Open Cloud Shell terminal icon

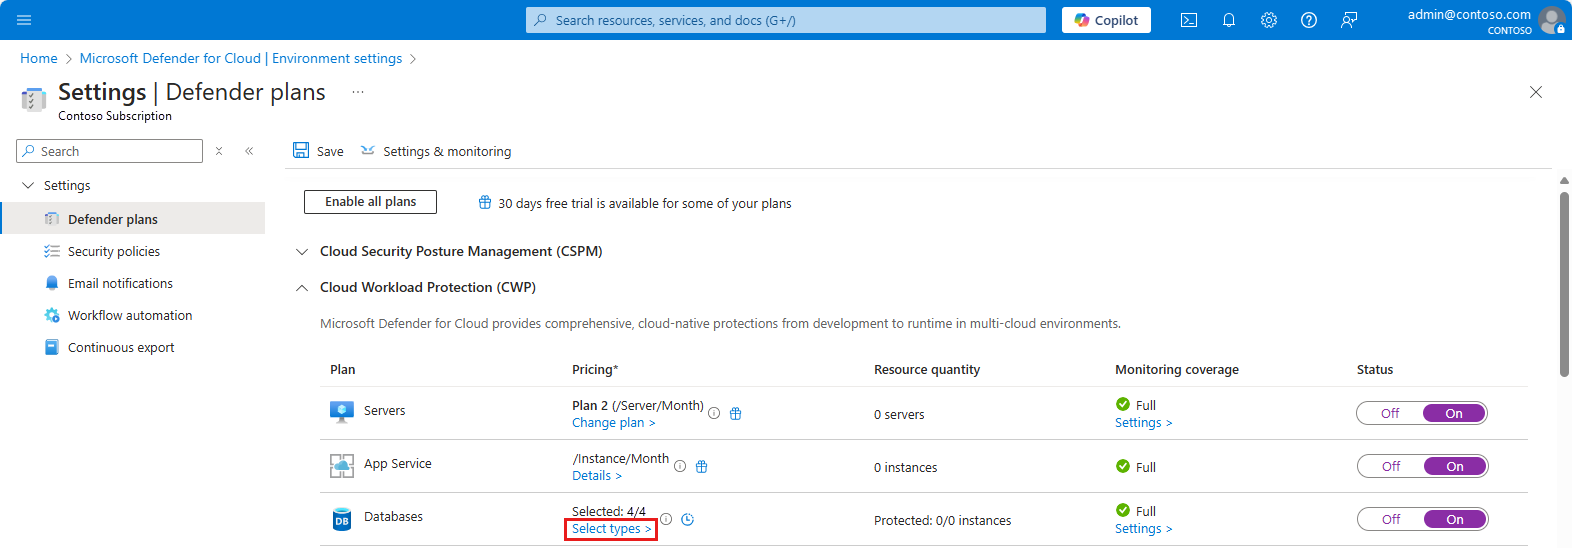tap(1189, 20)
